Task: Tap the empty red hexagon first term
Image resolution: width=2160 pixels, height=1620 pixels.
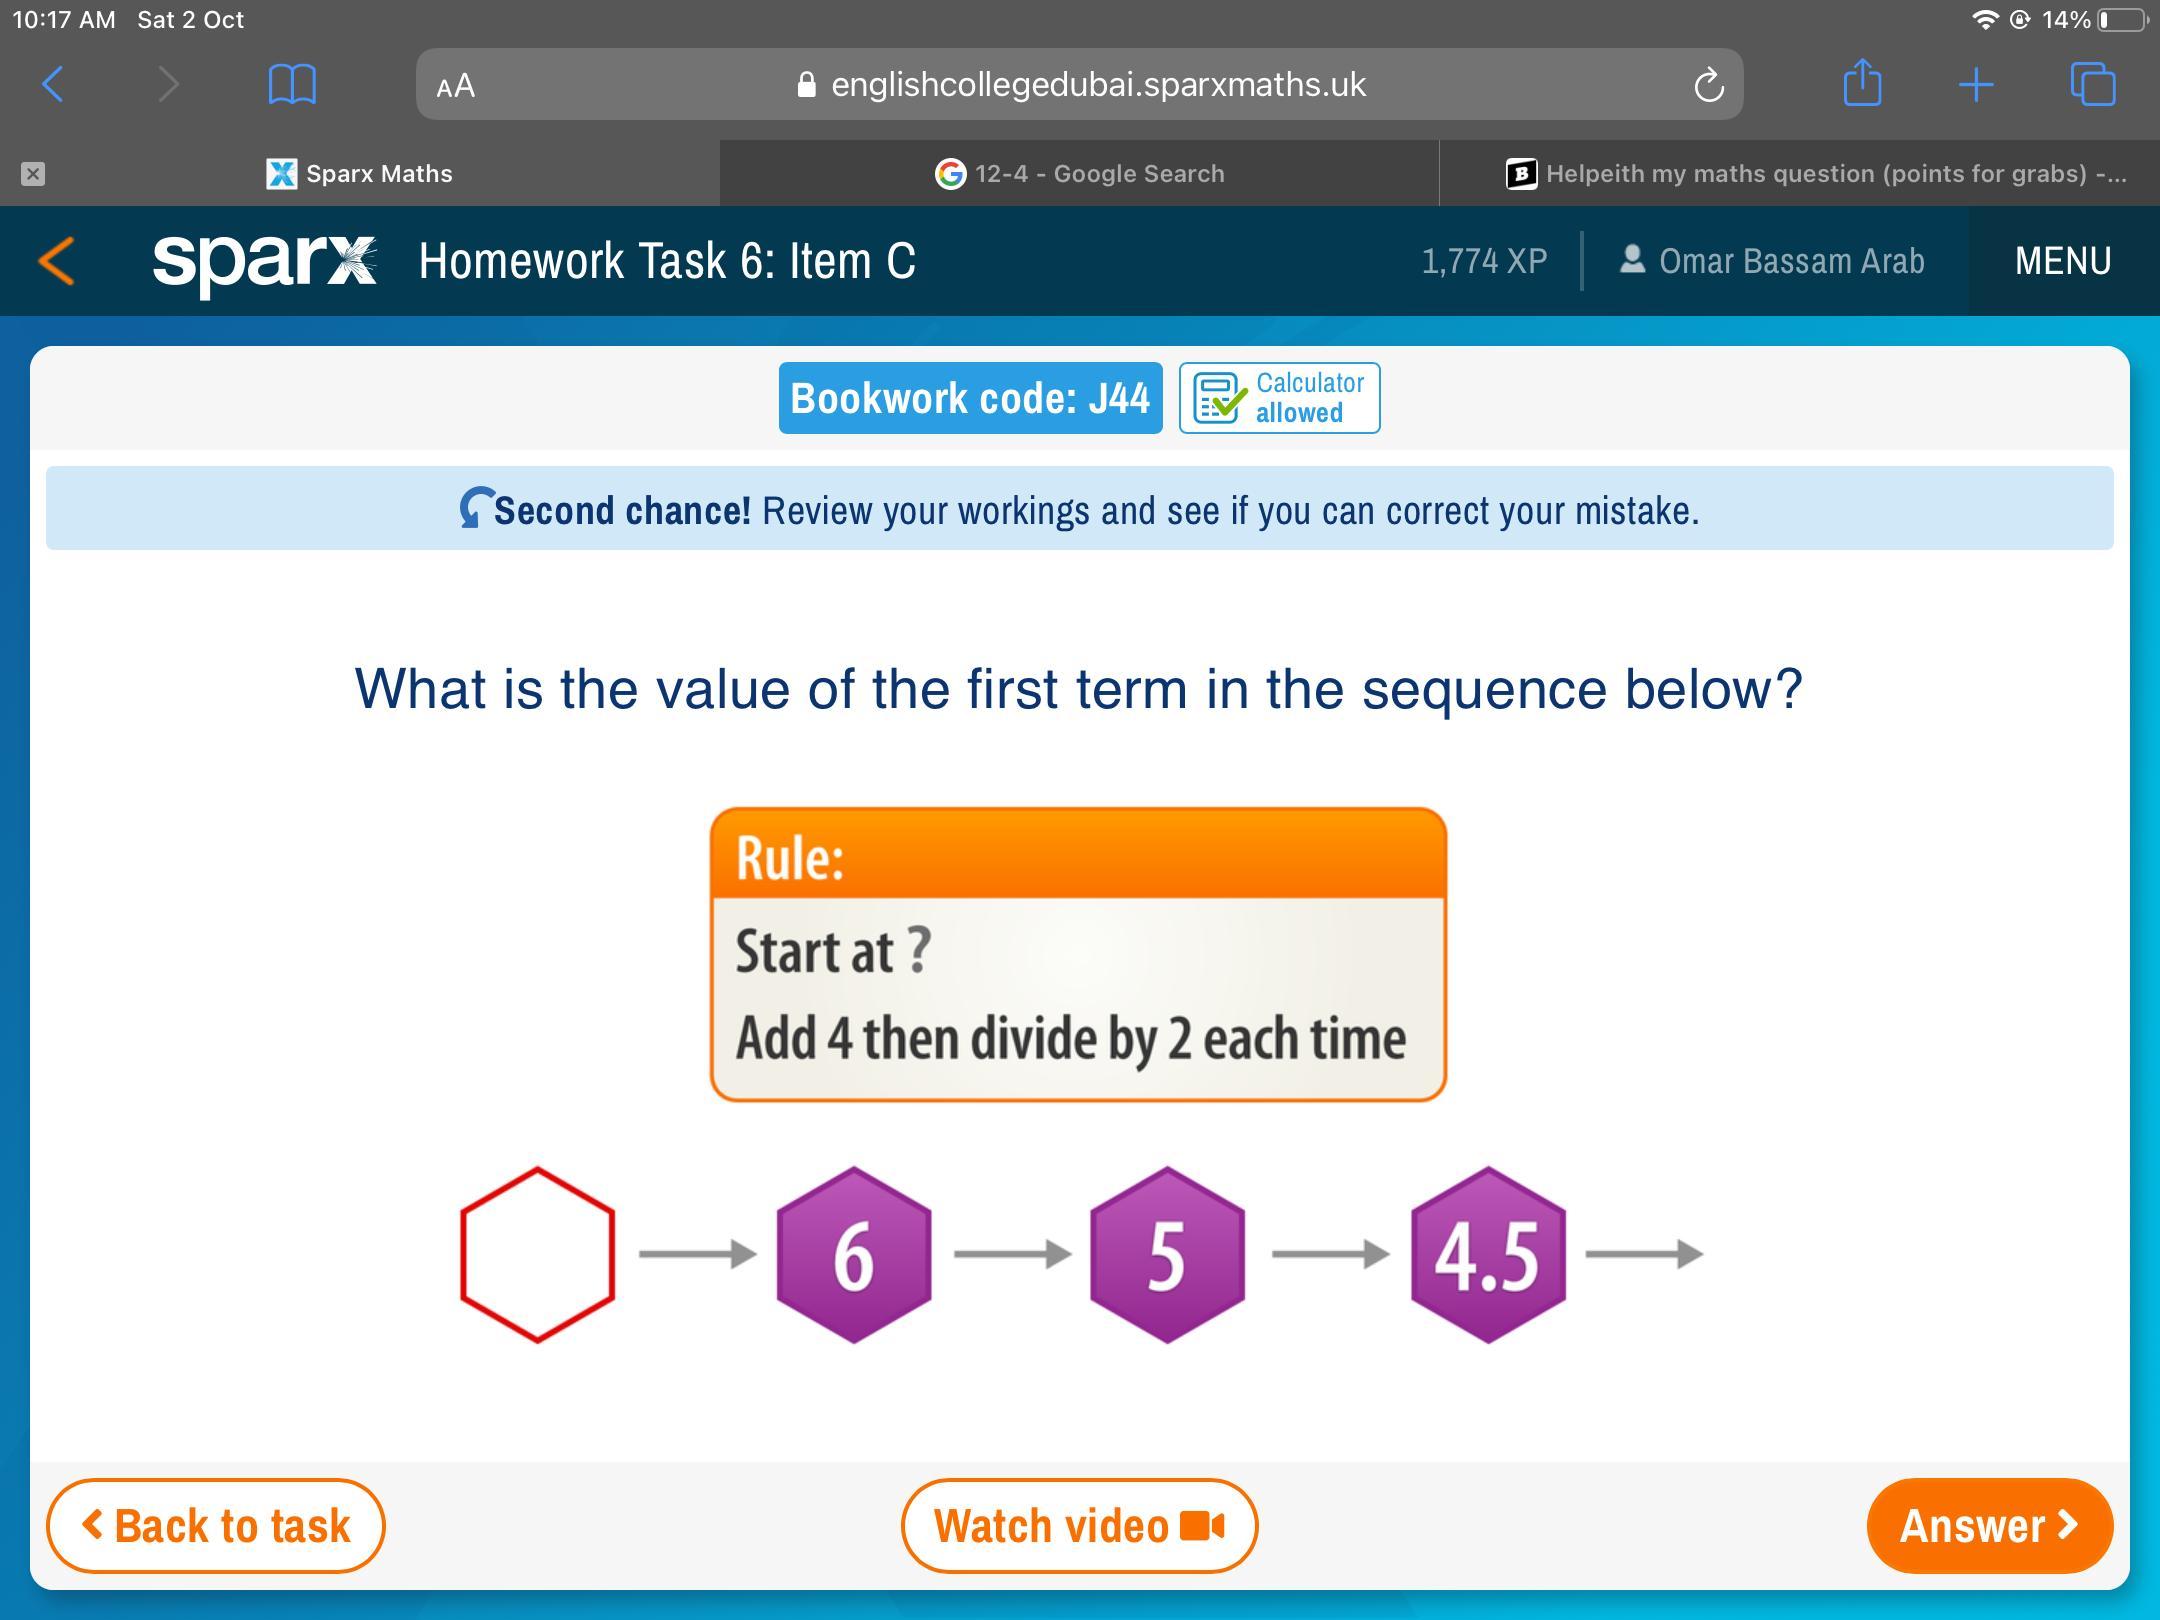Action: [x=537, y=1254]
